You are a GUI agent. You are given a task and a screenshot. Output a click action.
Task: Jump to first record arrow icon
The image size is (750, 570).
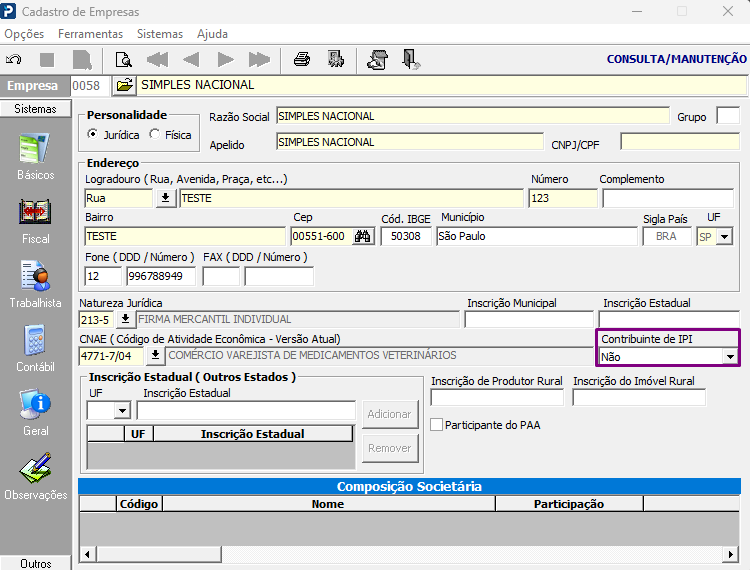[157, 60]
